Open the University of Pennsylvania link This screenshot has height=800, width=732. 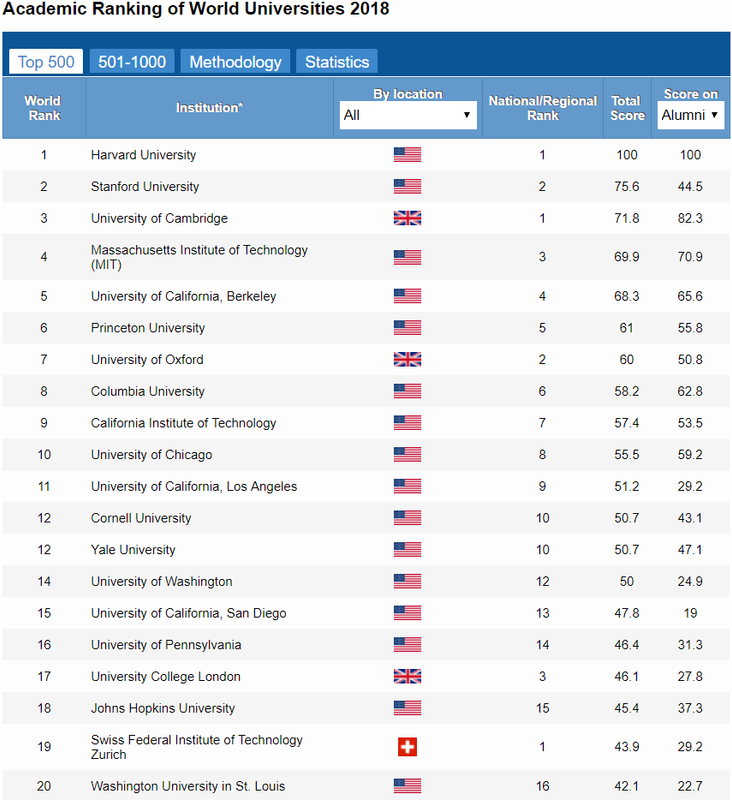pos(166,645)
